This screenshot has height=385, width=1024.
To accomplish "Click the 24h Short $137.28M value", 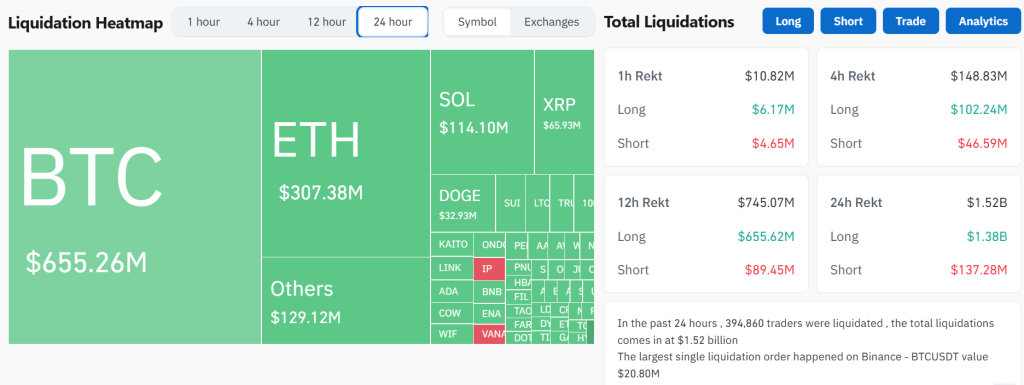I will [979, 270].
